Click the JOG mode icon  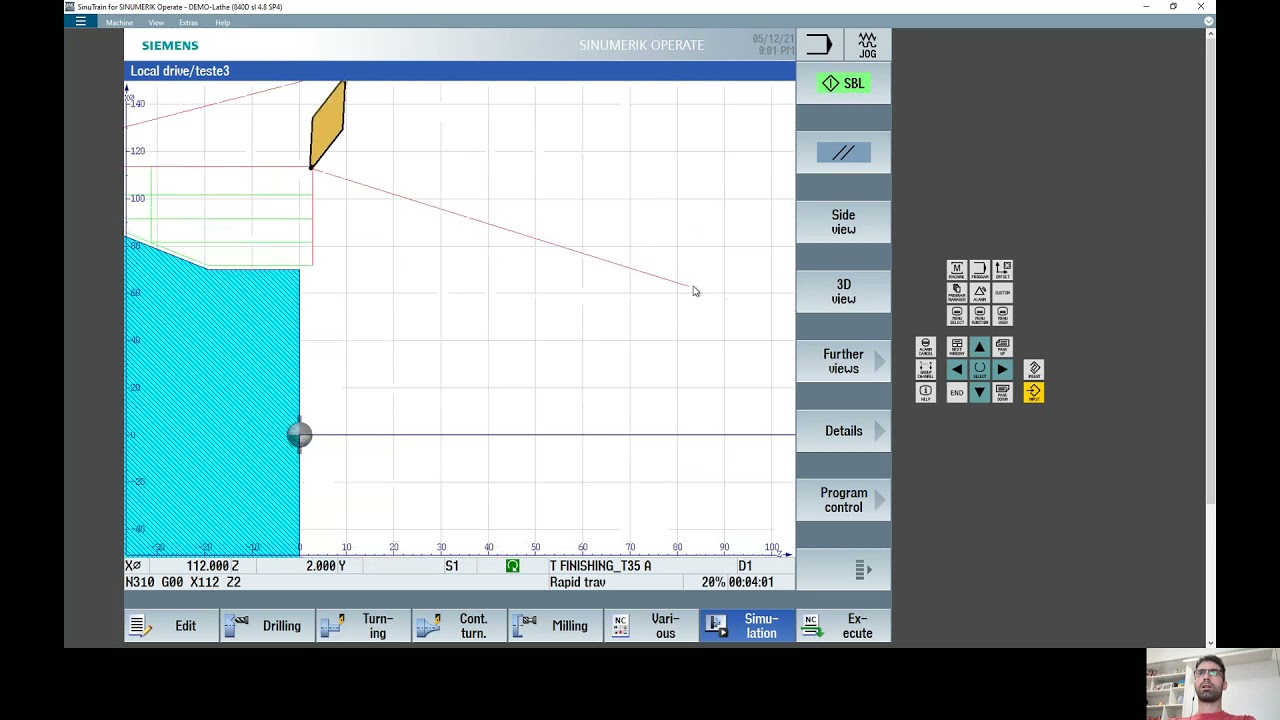(x=867, y=45)
